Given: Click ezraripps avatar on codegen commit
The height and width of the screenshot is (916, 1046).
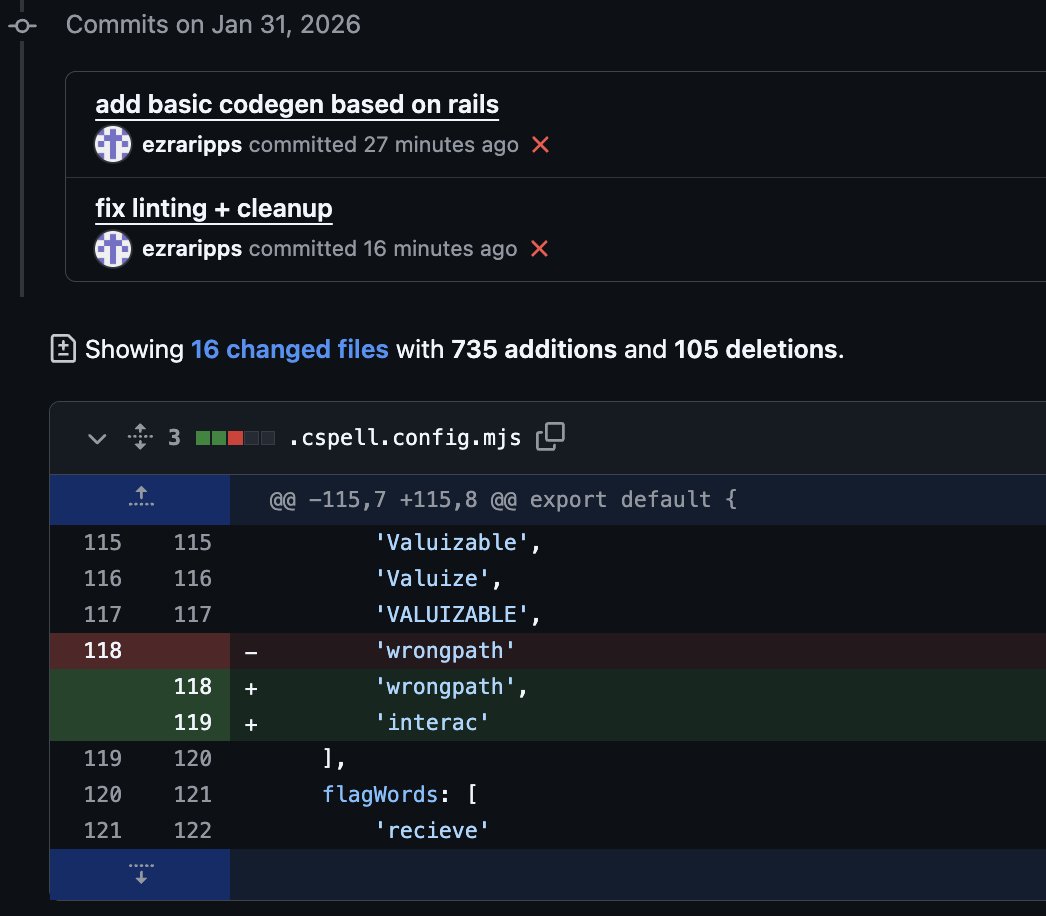Looking at the screenshot, I should coord(113,144).
